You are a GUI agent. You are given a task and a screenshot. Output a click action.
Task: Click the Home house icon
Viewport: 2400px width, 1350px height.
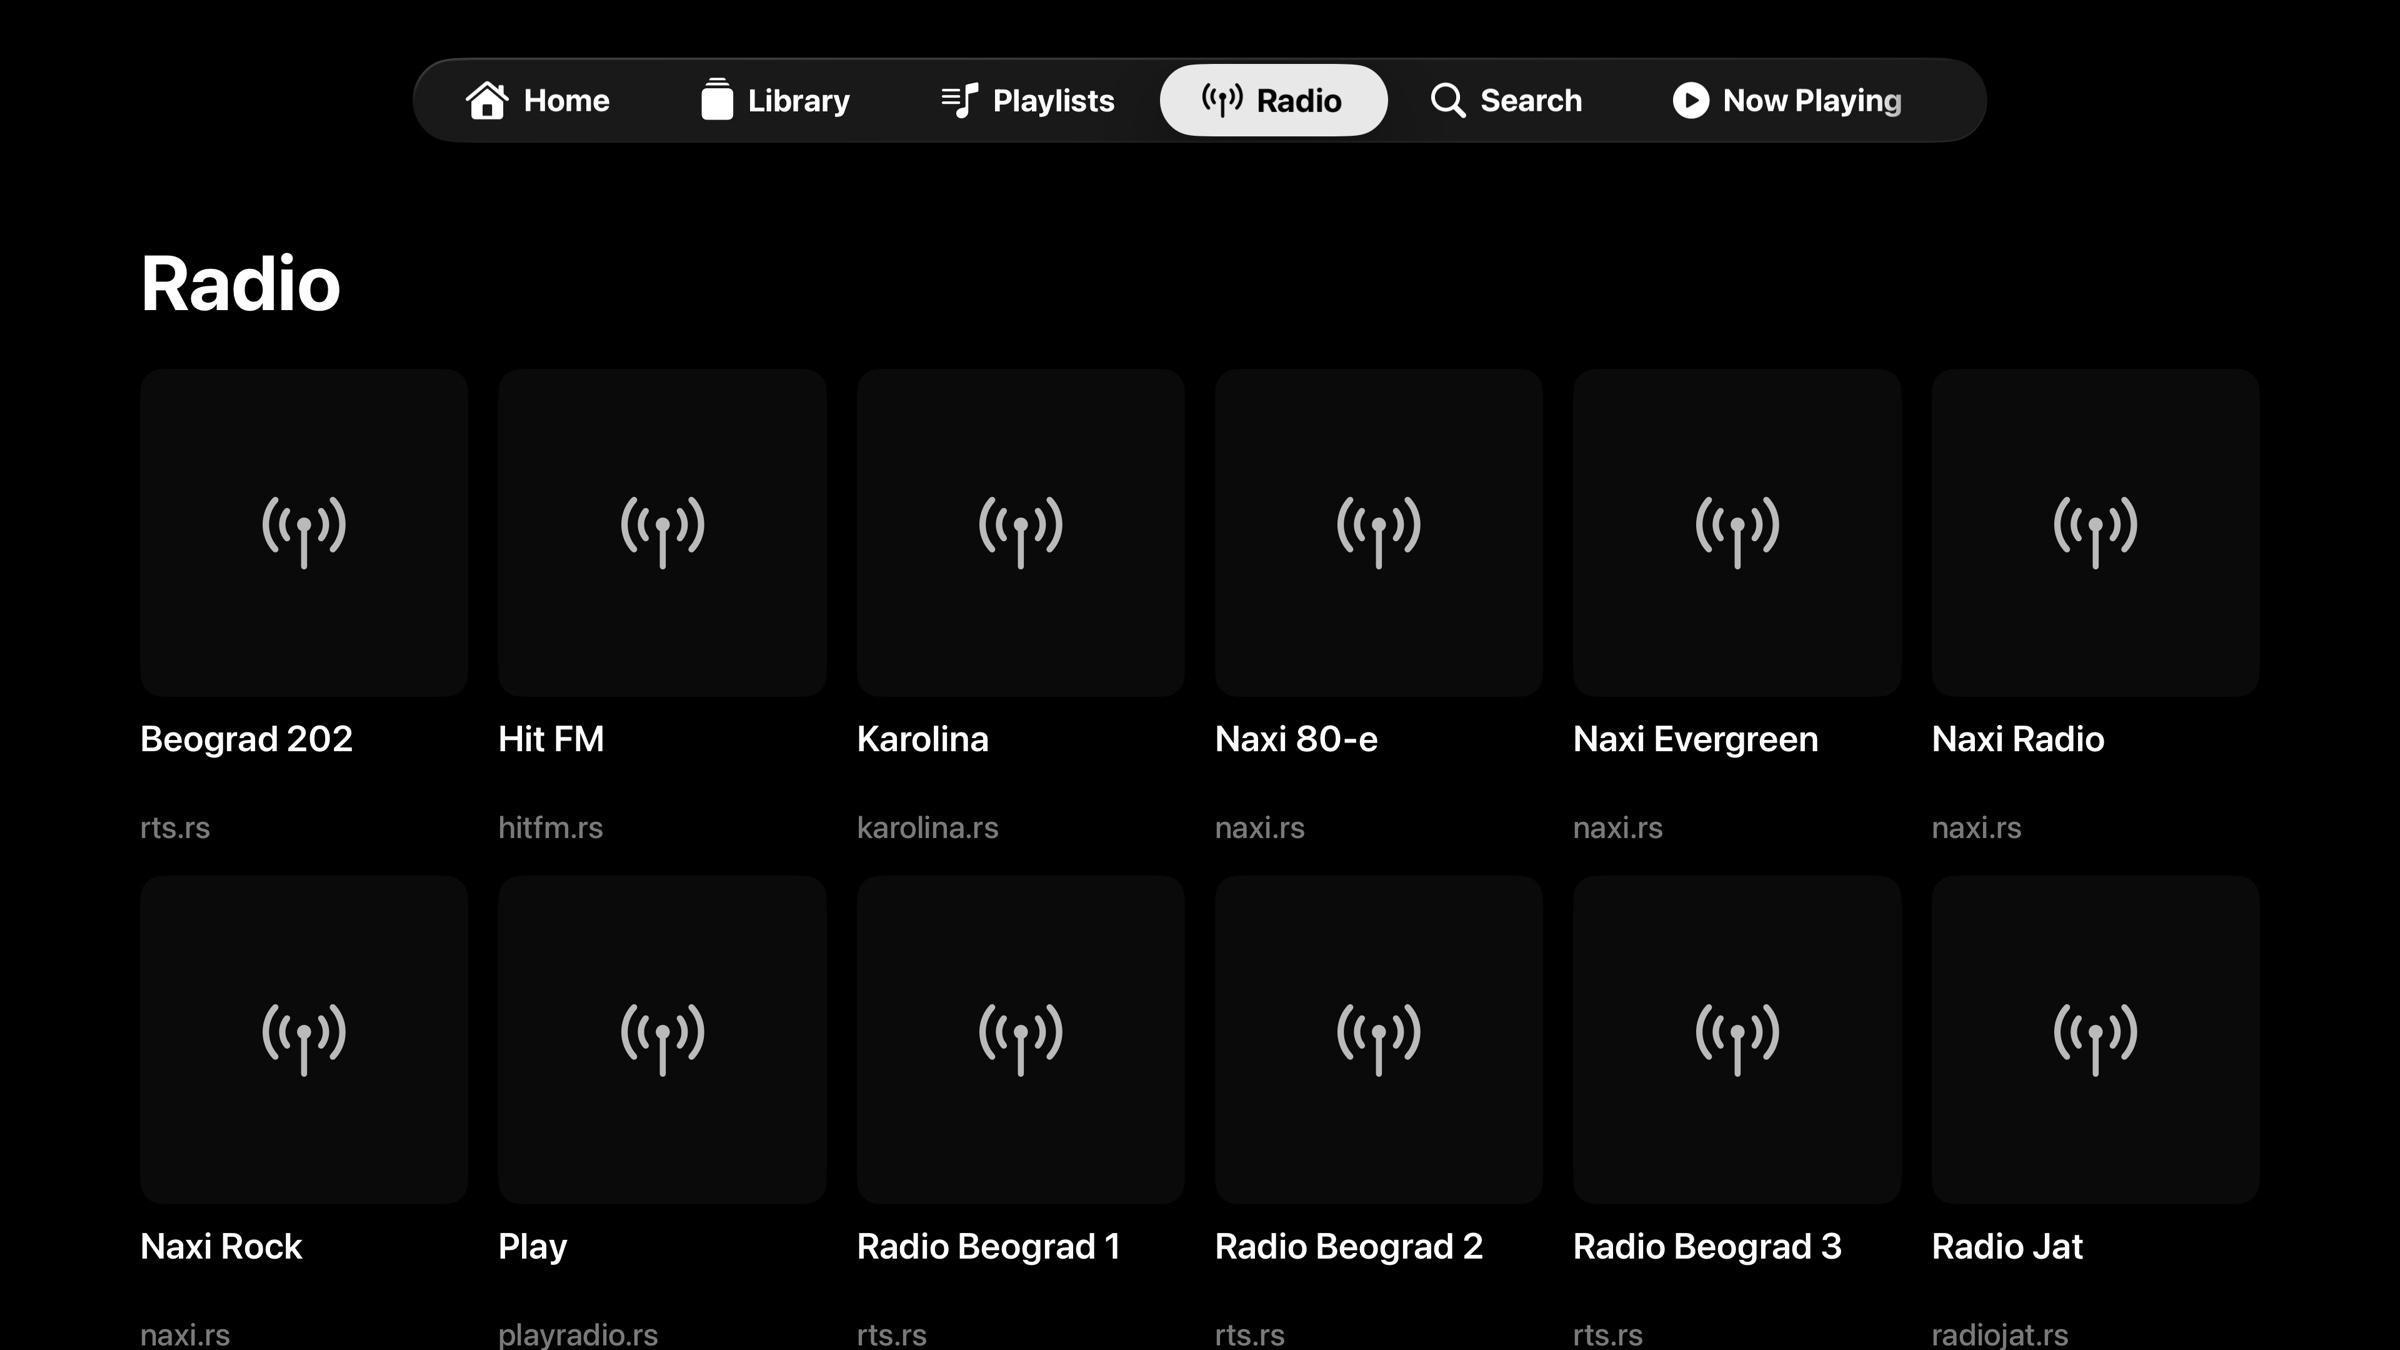coord(489,100)
